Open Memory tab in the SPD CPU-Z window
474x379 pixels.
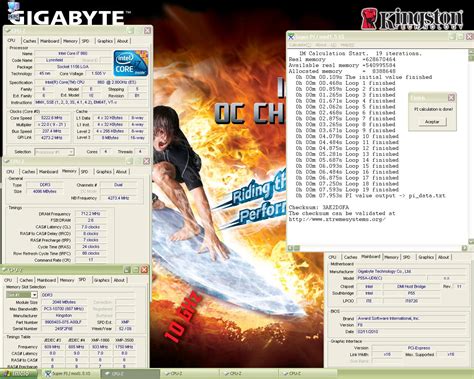tap(67, 280)
